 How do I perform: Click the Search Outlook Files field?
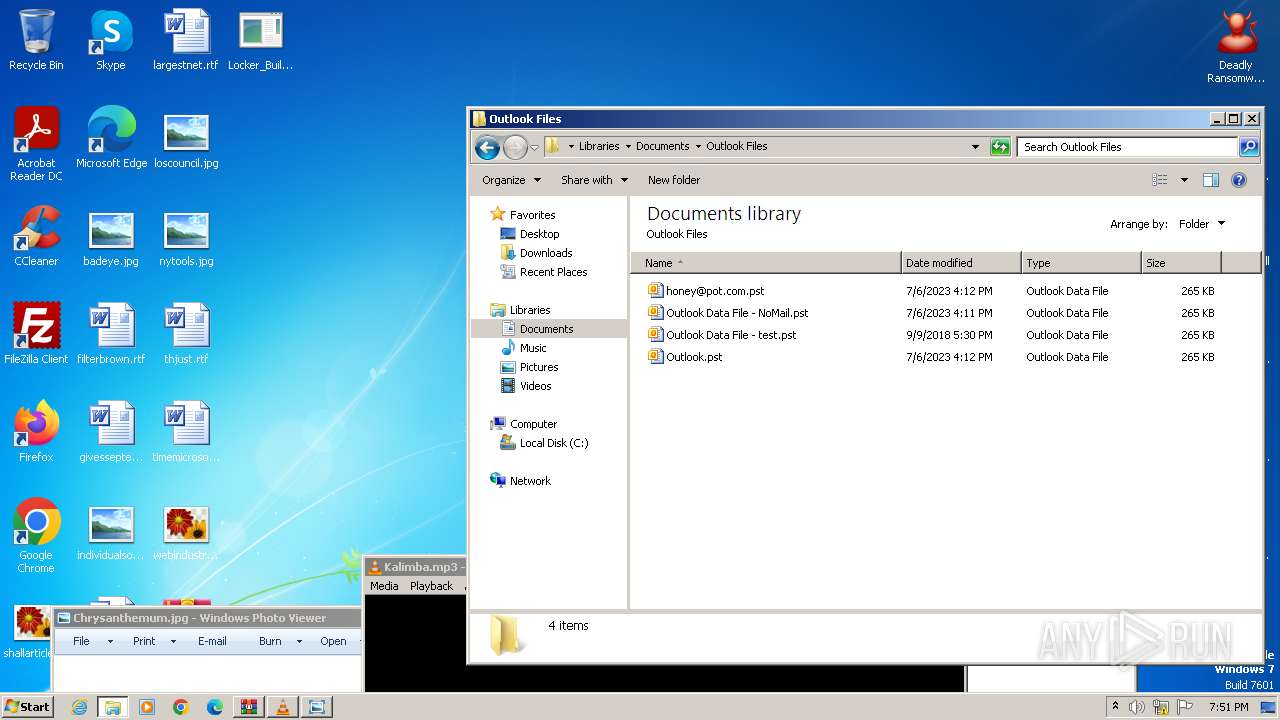tap(1127, 147)
